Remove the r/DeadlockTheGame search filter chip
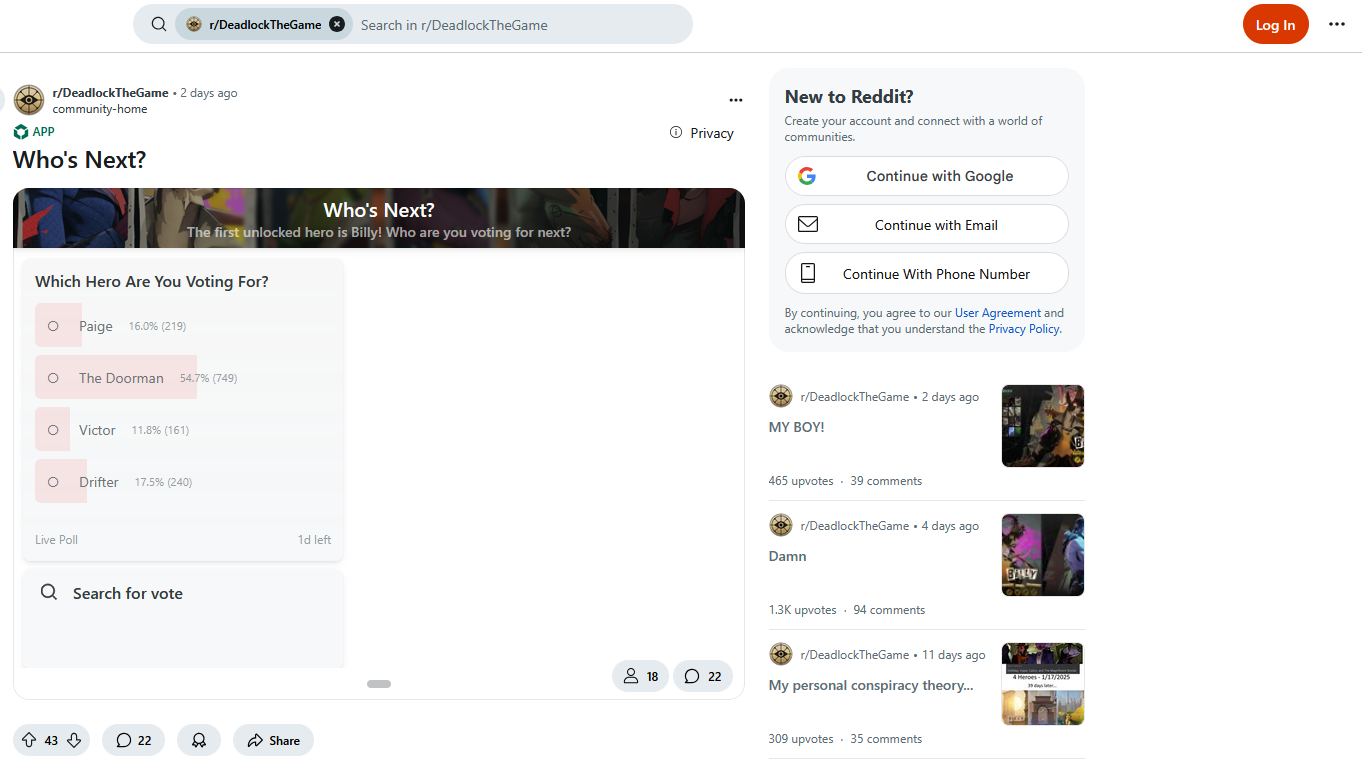Image resolution: width=1362 pixels, height=769 pixels. (337, 24)
